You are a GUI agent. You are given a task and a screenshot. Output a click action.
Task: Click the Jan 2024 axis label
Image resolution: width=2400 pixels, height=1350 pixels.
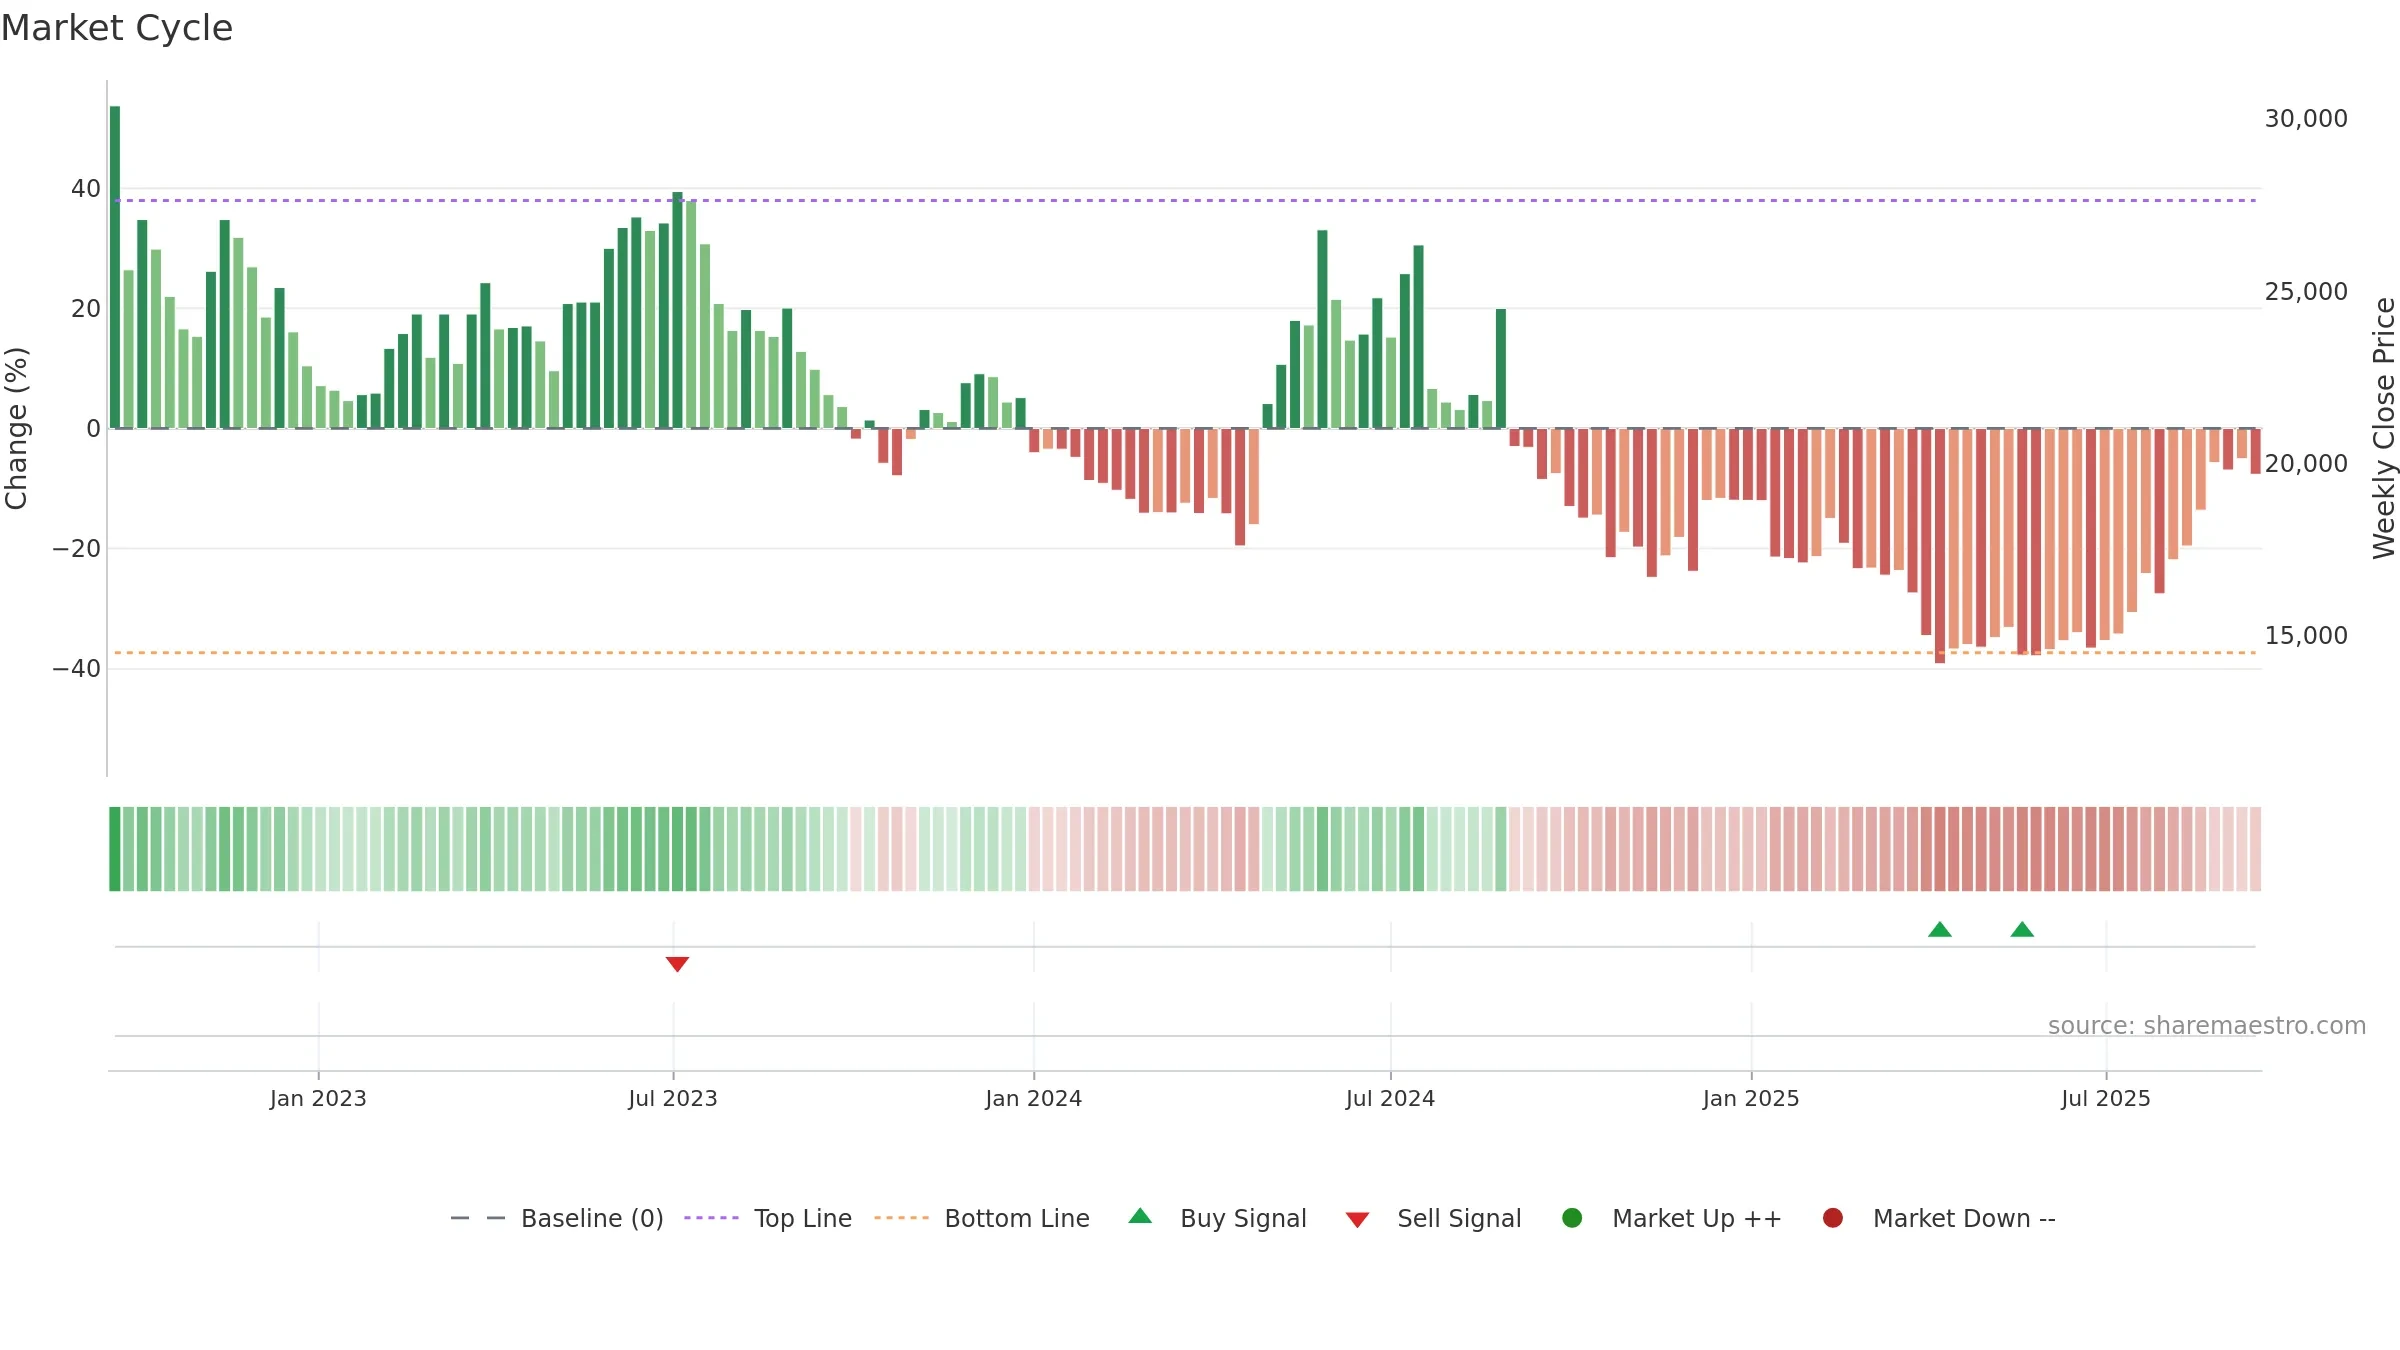1033,1098
